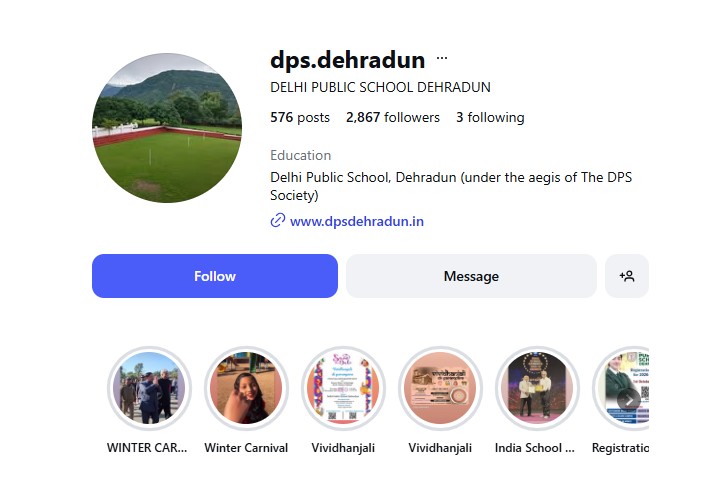
Task: View the 3 following list
Action: coord(490,117)
